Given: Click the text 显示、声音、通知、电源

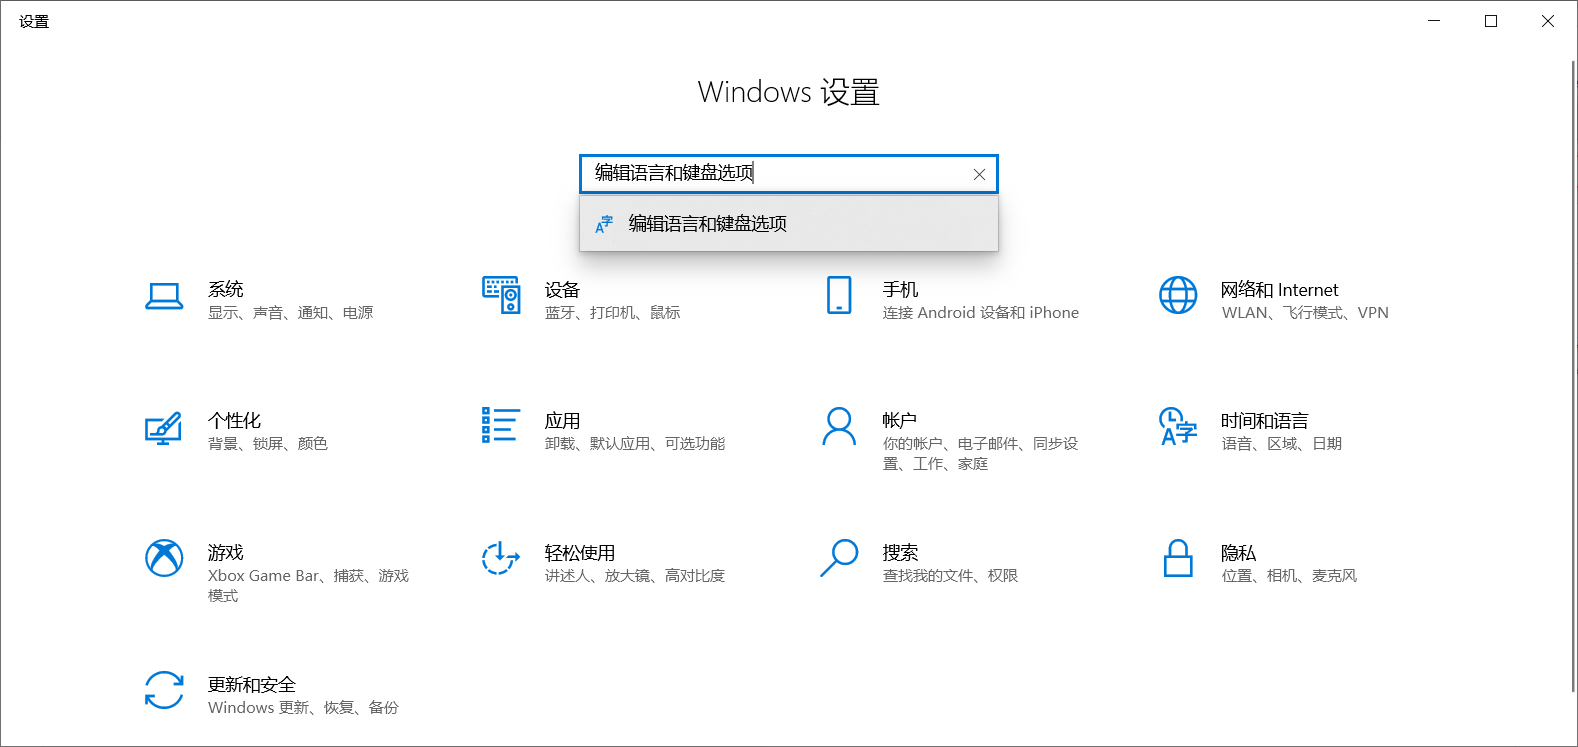Looking at the screenshot, I should (x=290, y=313).
